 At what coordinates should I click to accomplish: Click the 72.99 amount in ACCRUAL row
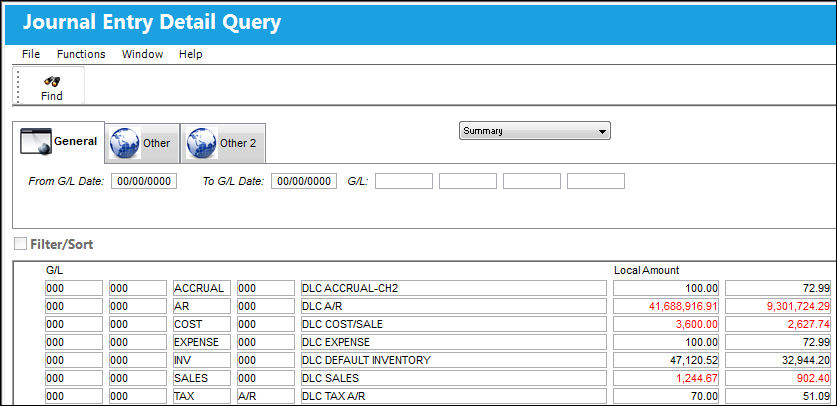point(778,288)
